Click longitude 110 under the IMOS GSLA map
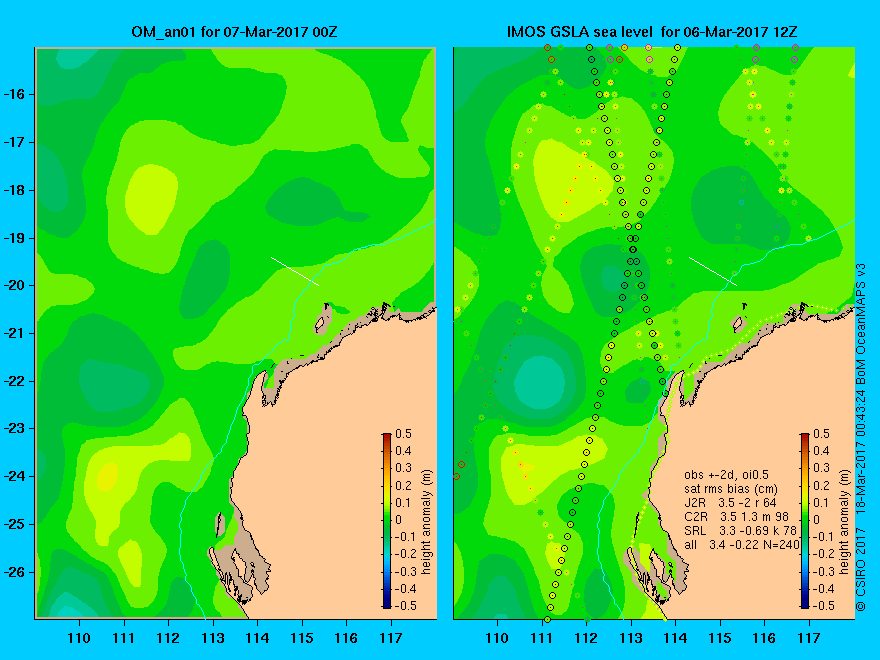This screenshot has width=880, height=660. click(497, 638)
